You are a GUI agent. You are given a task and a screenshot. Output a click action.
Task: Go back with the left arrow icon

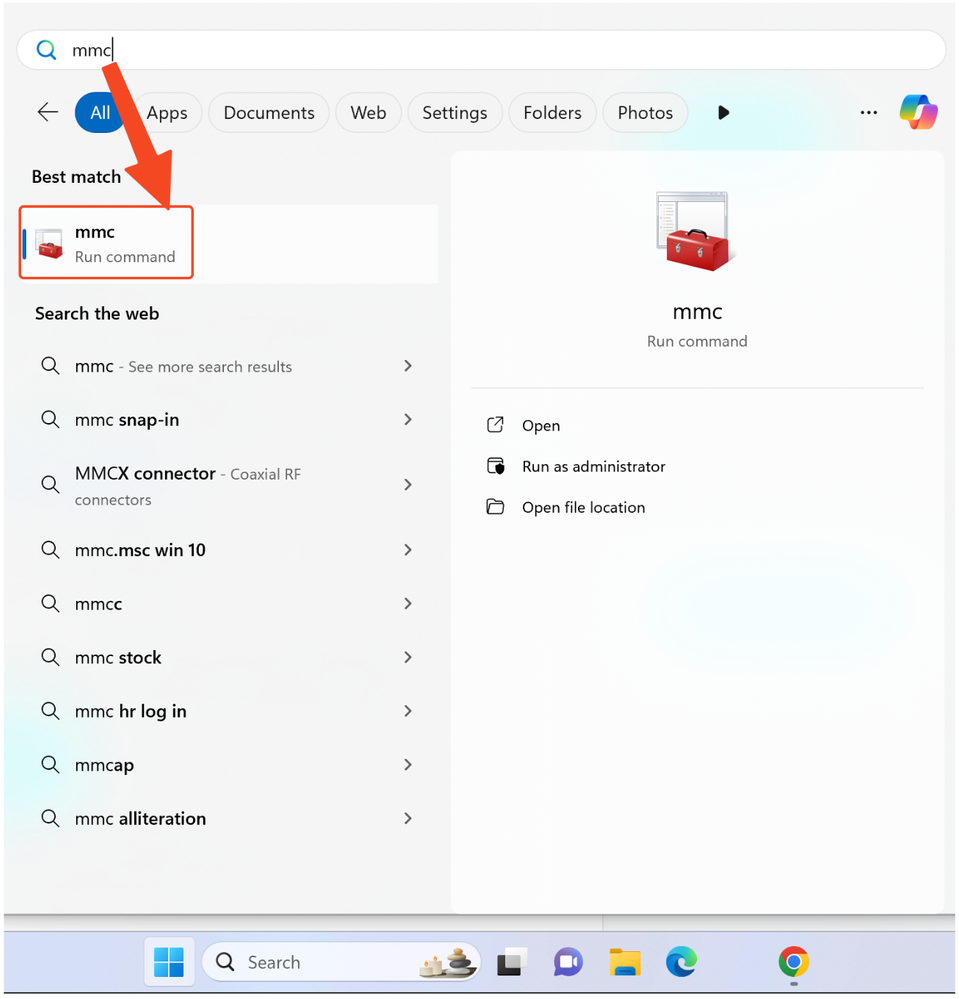coord(48,113)
